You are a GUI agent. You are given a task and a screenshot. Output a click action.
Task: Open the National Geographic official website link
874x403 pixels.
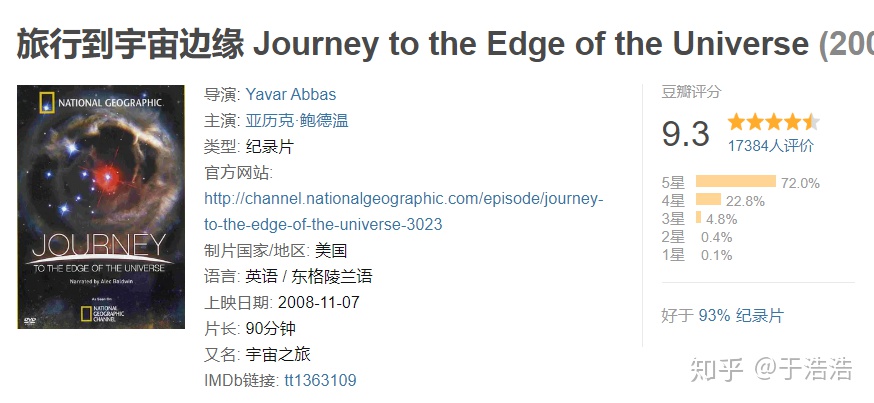(x=403, y=199)
